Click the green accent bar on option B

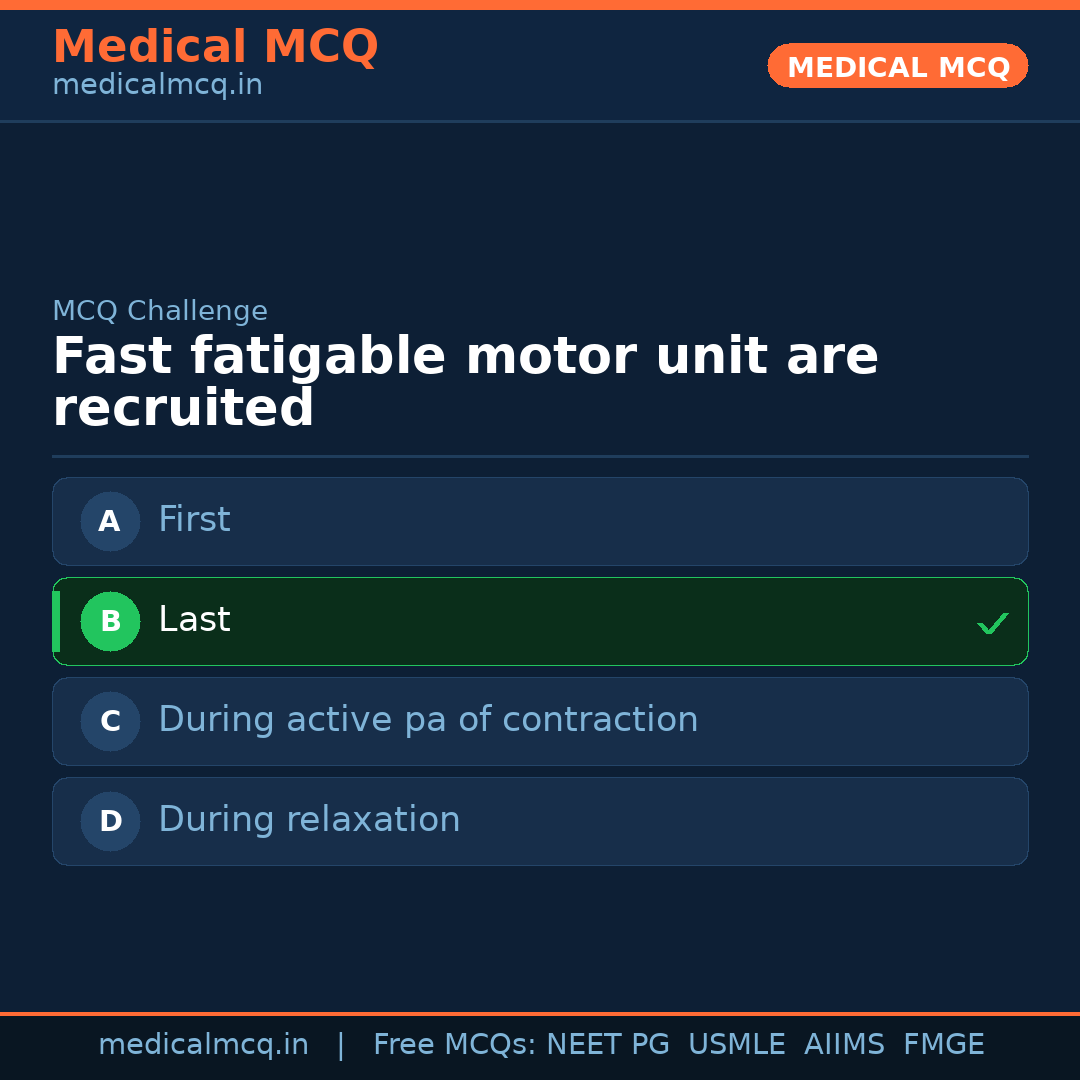click(56, 621)
